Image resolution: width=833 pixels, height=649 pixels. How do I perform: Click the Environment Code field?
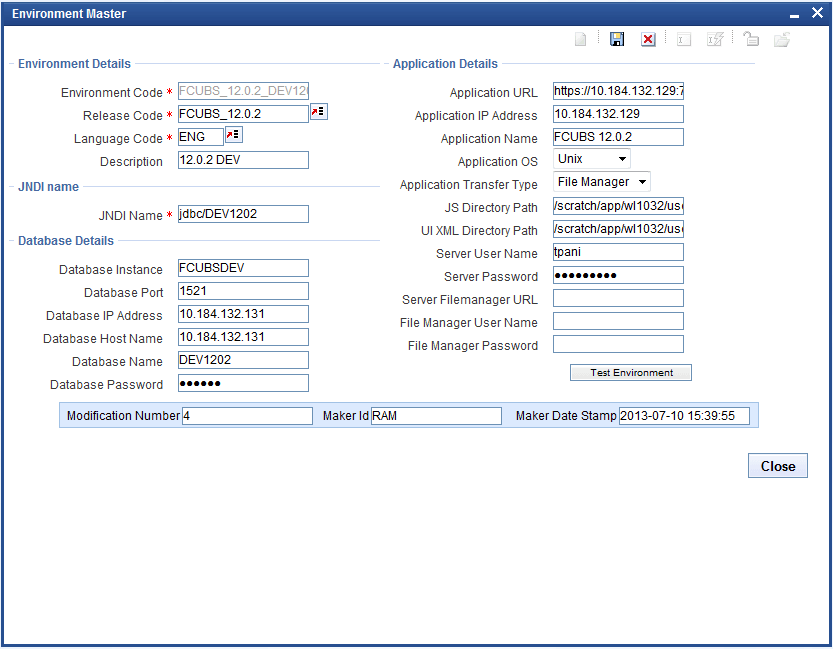(x=243, y=91)
